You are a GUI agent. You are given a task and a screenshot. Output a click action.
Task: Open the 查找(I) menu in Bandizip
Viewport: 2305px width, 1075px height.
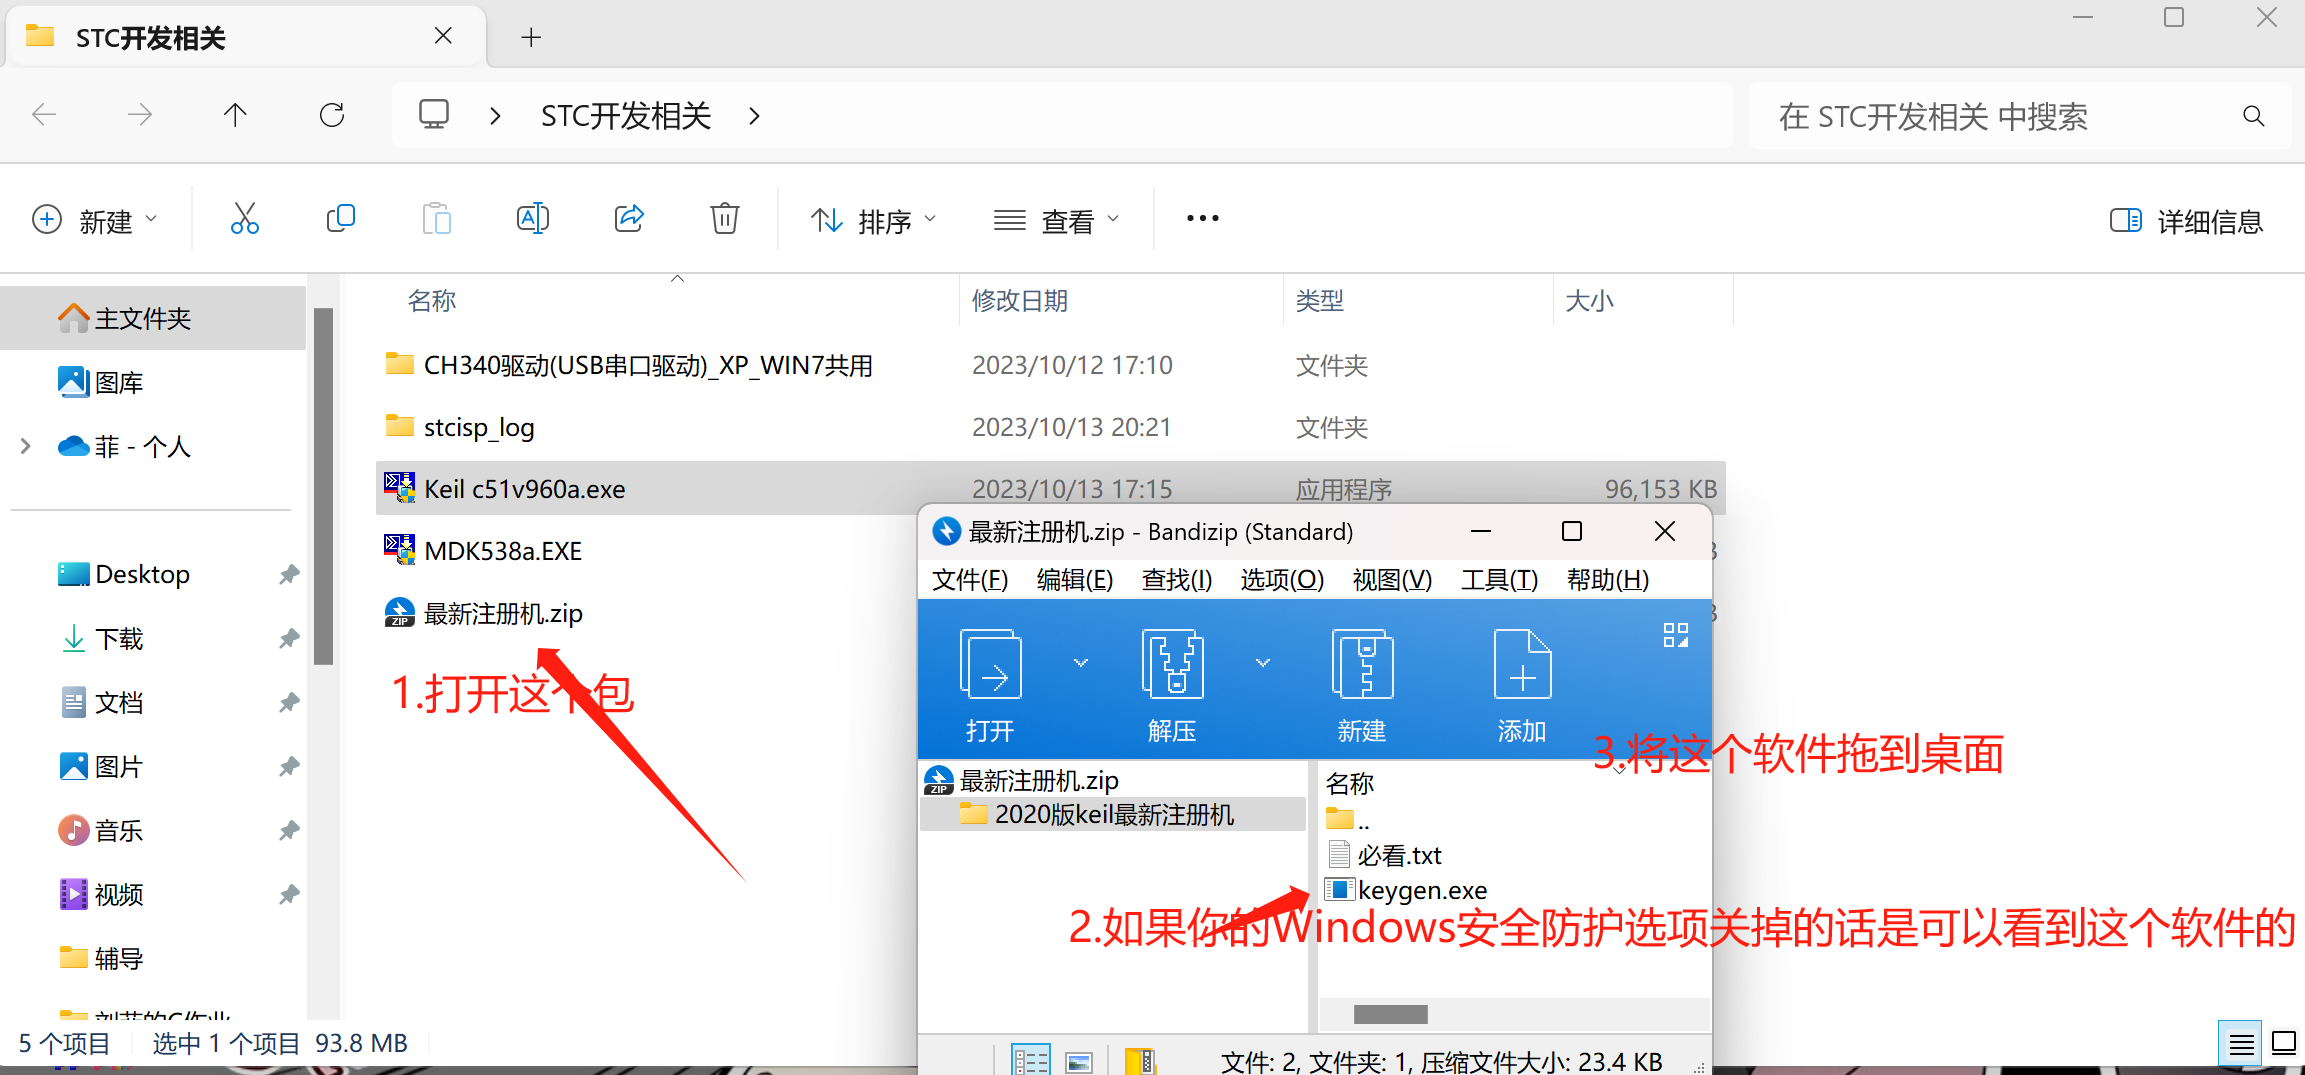click(x=1177, y=580)
